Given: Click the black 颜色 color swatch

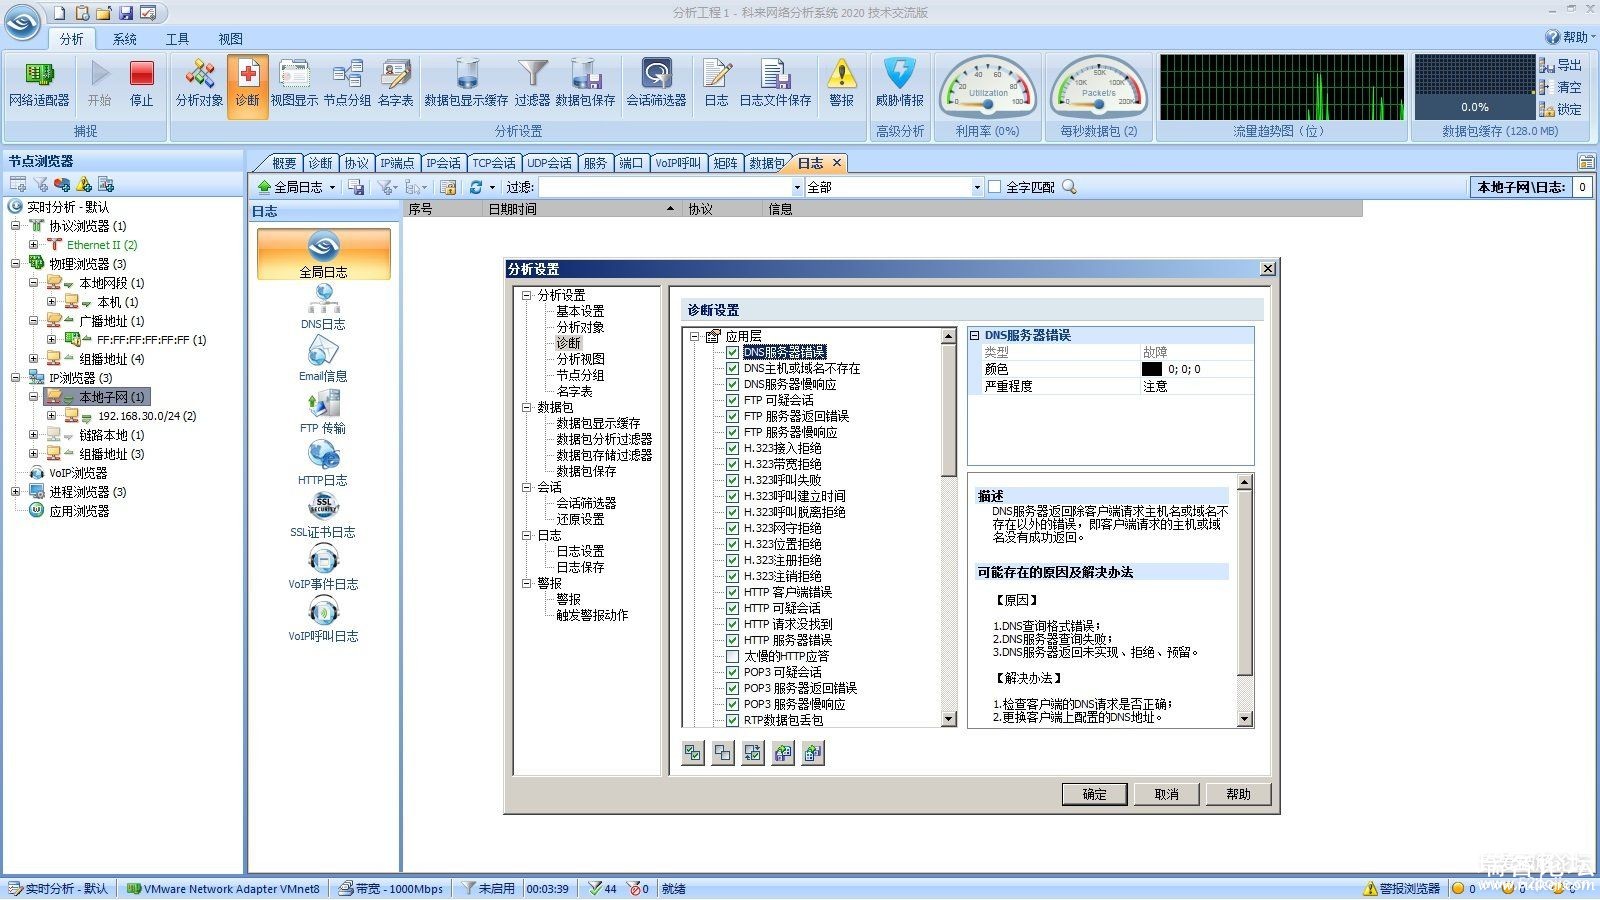Looking at the screenshot, I should coord(1152,369).
